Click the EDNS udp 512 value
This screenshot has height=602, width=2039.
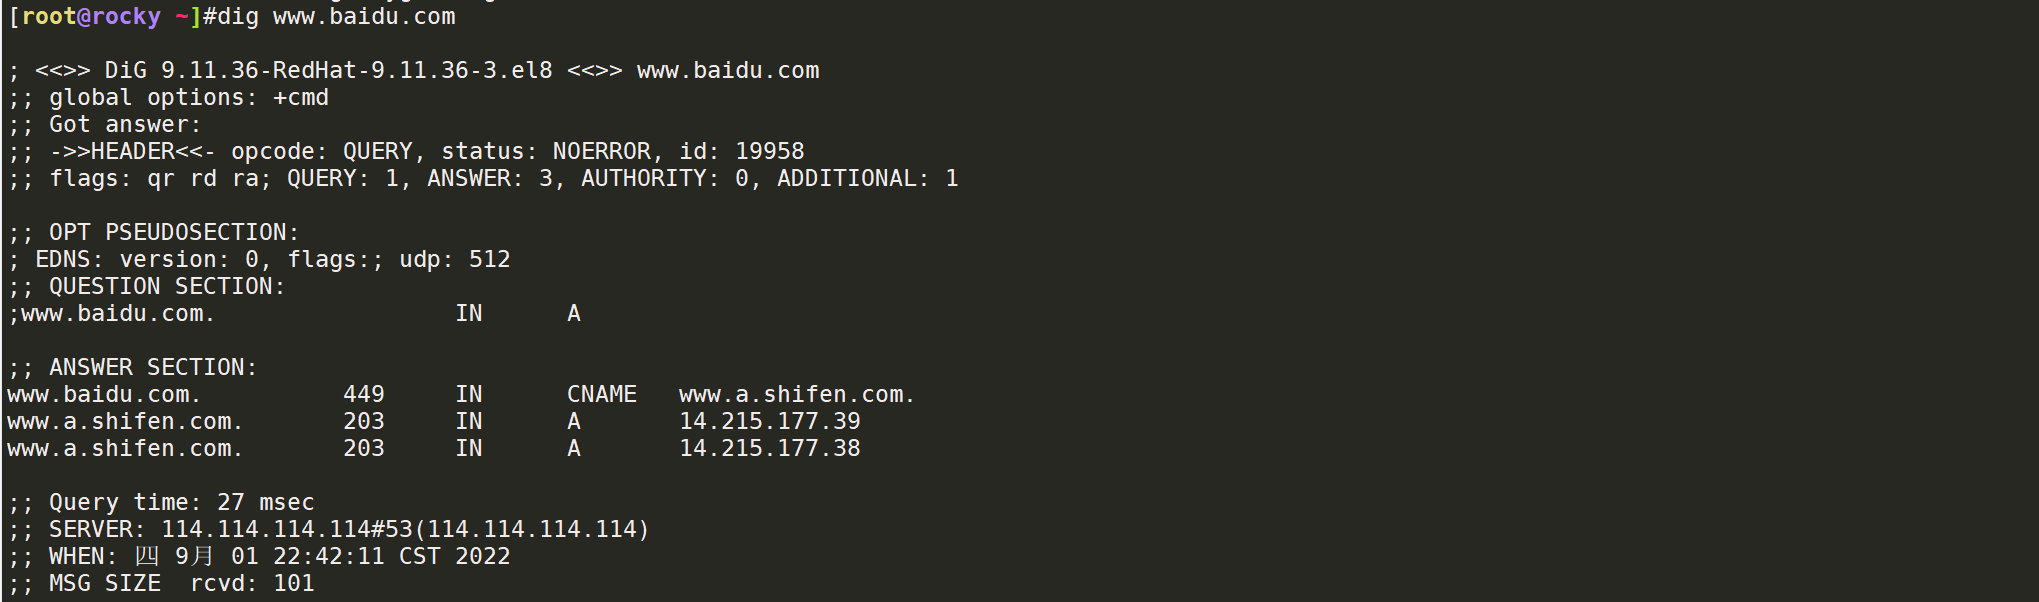pyautogui.click(x=455, y=260)
